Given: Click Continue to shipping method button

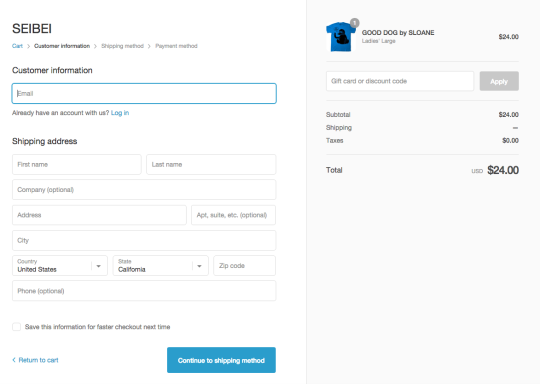Looking at the screenshot, I should pyautogui.click(x=221, y=360).
